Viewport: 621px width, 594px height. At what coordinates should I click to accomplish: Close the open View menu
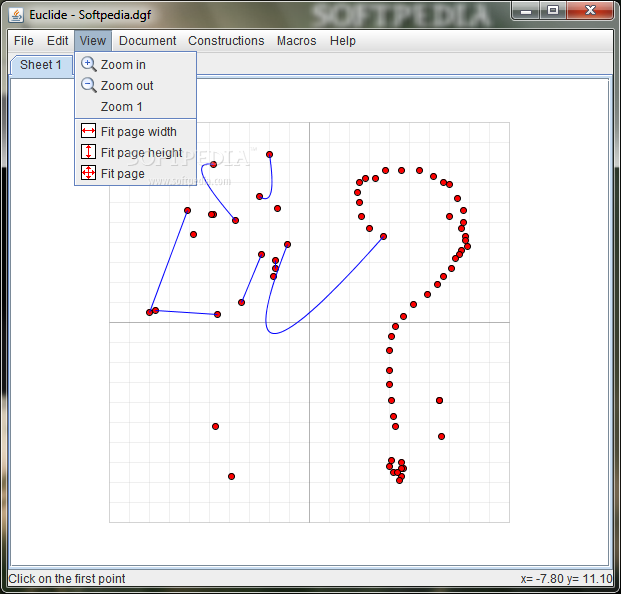pyautogui.click(x=93, y=41)
